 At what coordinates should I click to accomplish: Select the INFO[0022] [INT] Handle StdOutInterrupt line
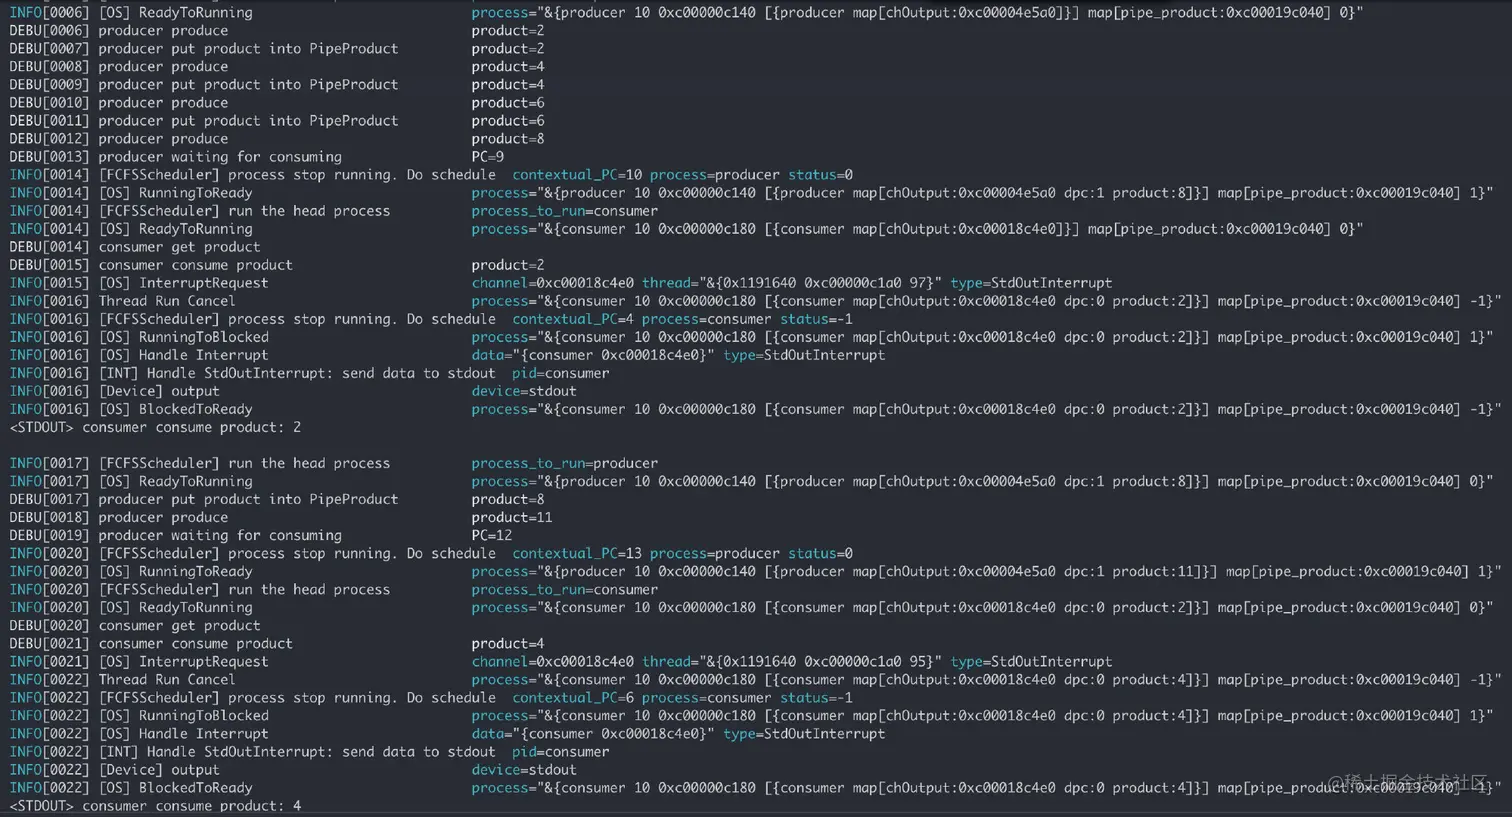click(x=309, y=751)
